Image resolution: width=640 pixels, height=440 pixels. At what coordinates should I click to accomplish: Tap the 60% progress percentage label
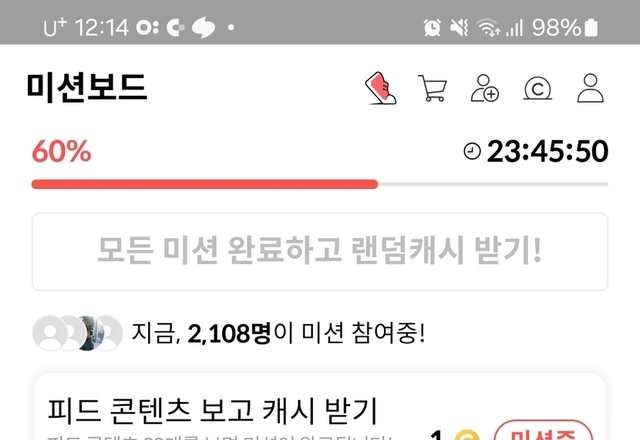[62, 151]
